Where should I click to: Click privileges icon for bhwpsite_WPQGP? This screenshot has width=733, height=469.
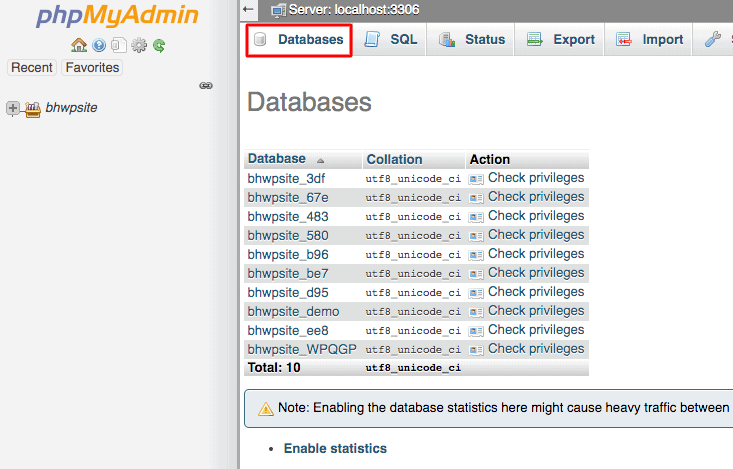click(476, 350)
